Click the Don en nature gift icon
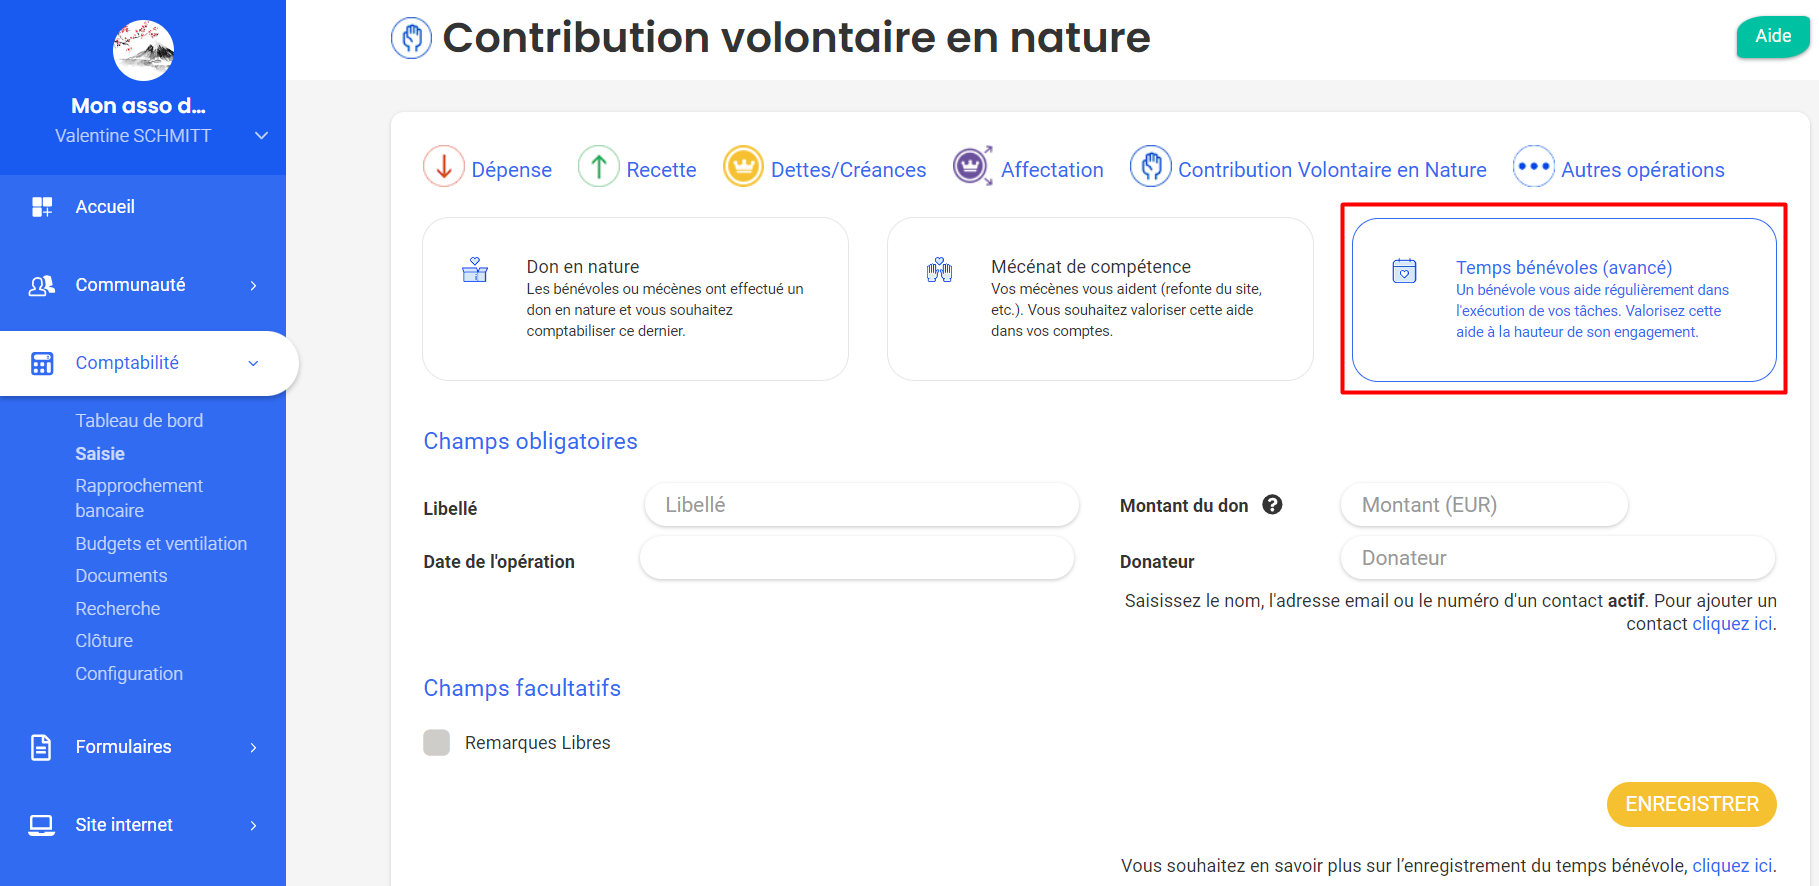Image resolution: width=1819 pixels, height=886 pixels. click(x=475, y=270)
